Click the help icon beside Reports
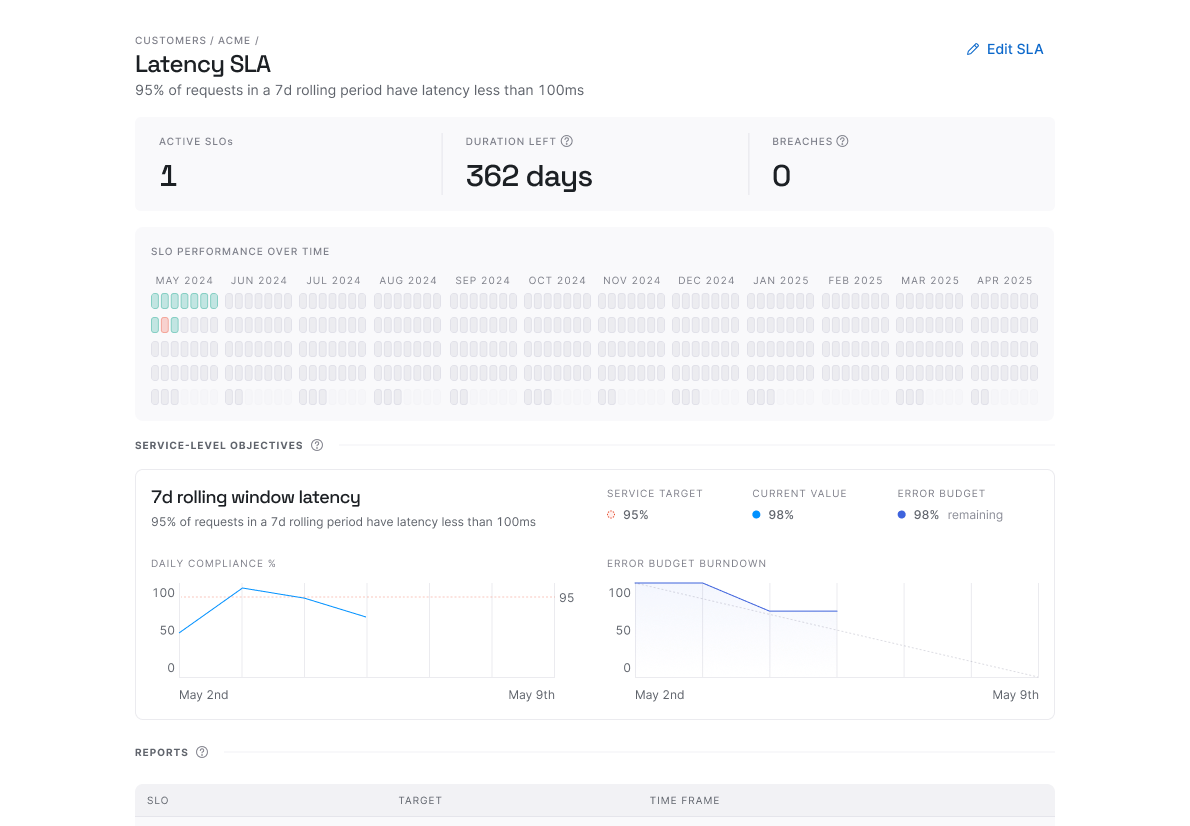This screenshot has width=1190, height=826. coord(202,752)
